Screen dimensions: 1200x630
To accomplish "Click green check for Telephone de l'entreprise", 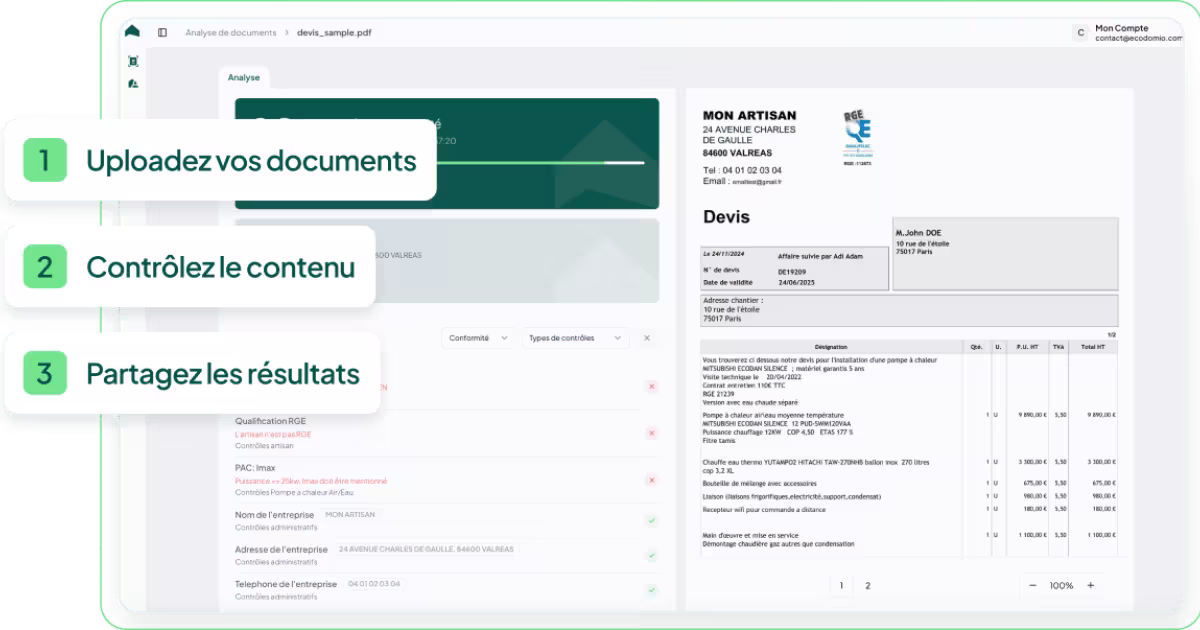I will point(651,590).
